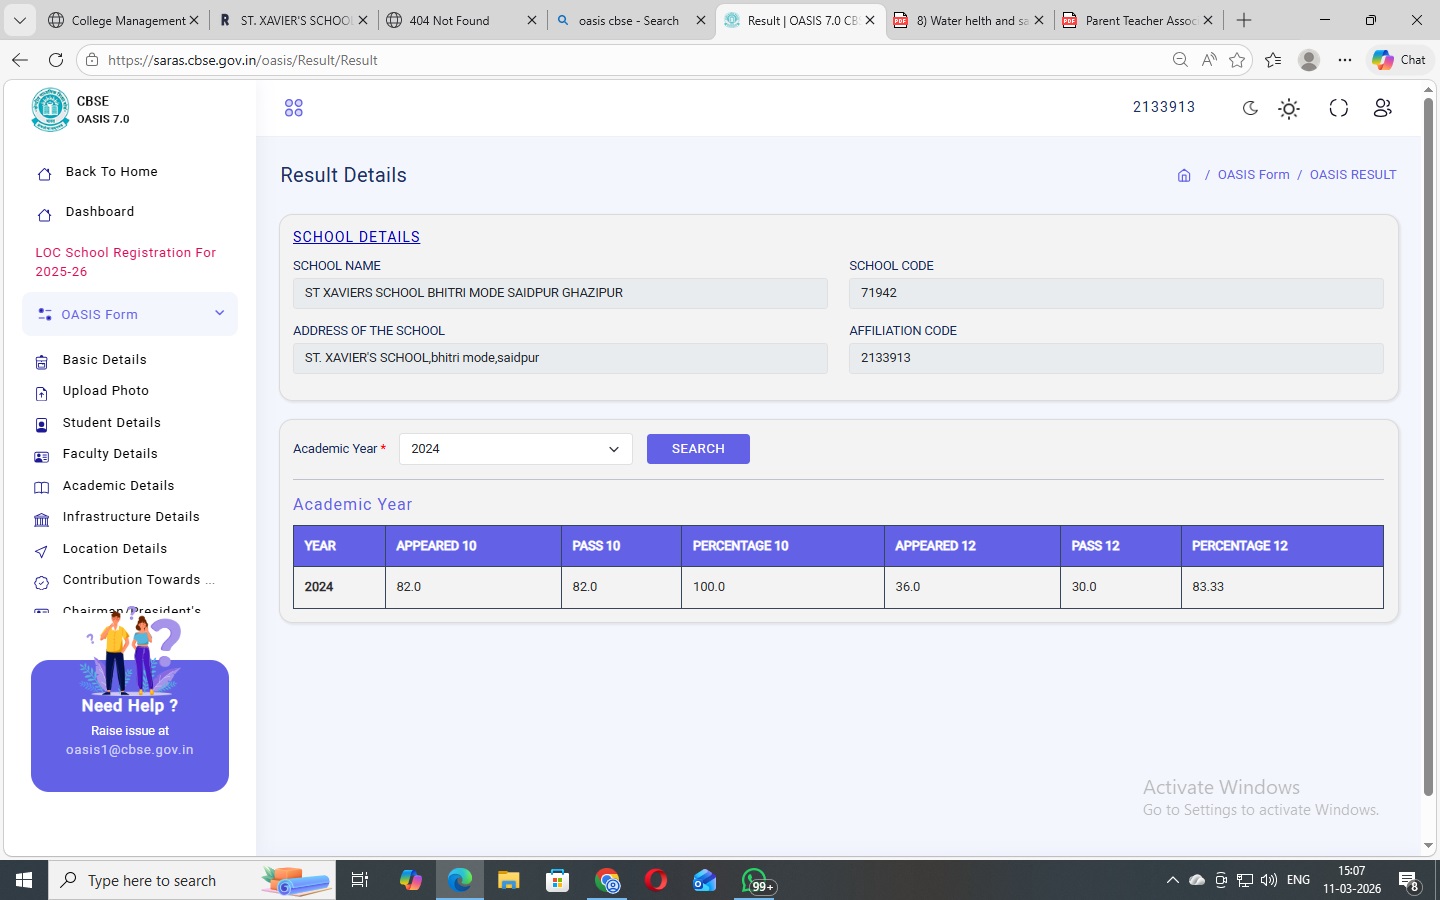Follow the OASIS Form breadcrumb link
The height and width of the screenshot is (900, 1440).
[x=1253, y=175]
